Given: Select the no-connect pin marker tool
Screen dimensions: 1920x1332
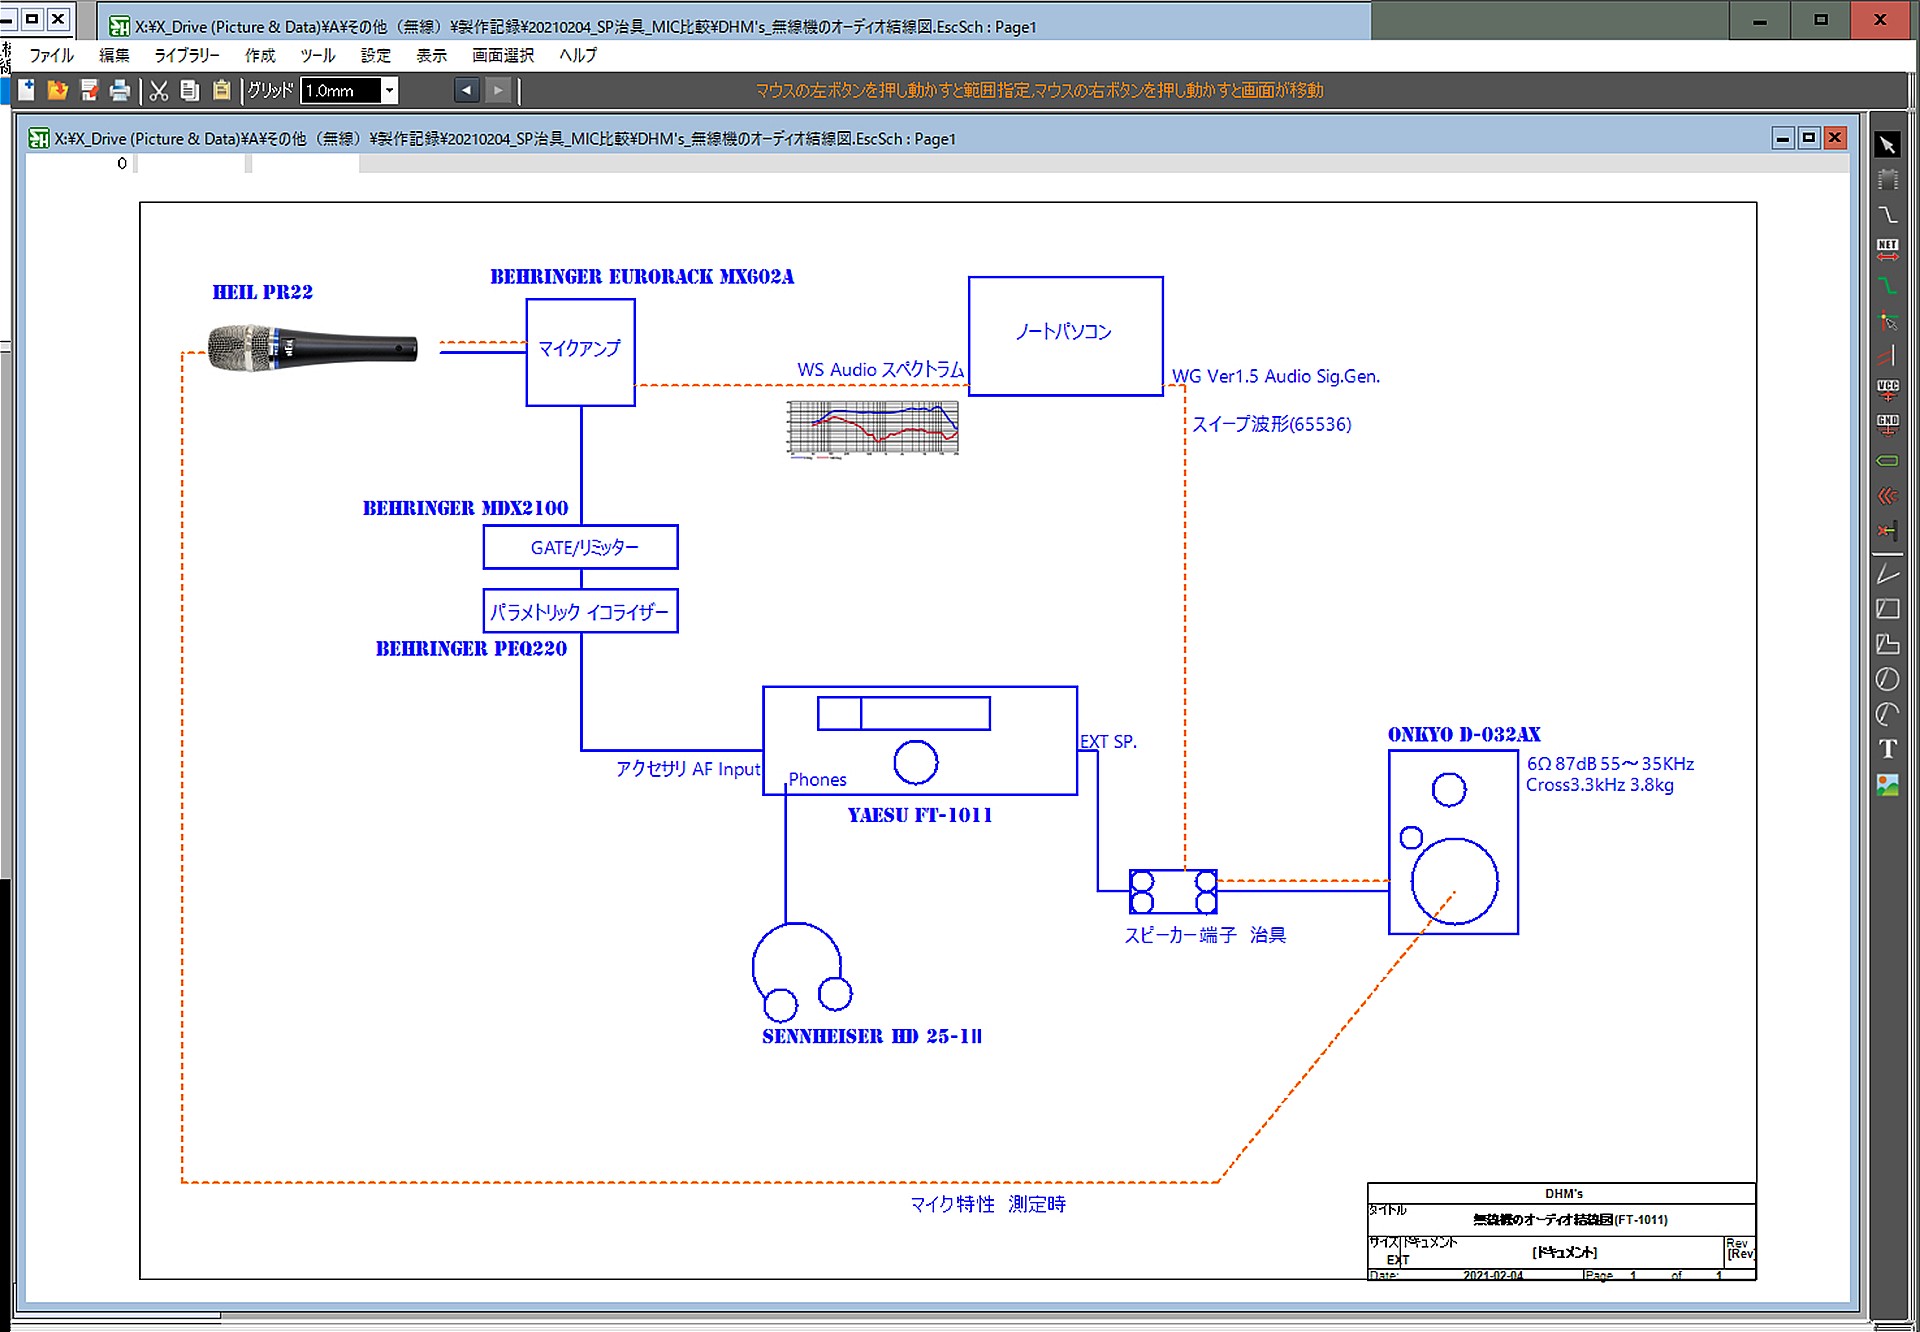Looking at the screenshot, I should [1887, 531].
